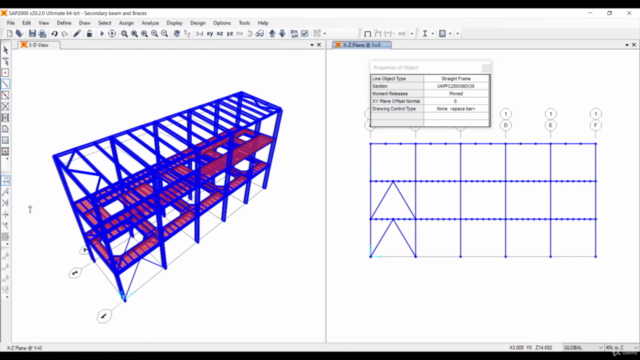Open the Draw menu

[x=84, y=23]
